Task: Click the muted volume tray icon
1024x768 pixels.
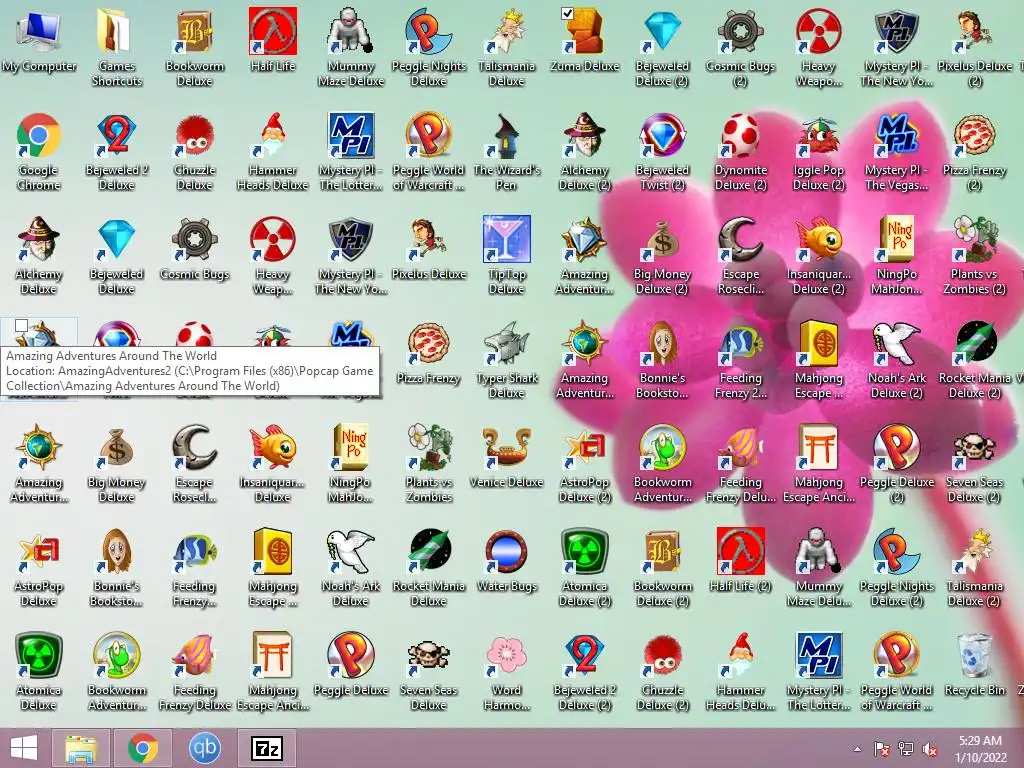Action: pyautogui.click(x=930, y=749)
